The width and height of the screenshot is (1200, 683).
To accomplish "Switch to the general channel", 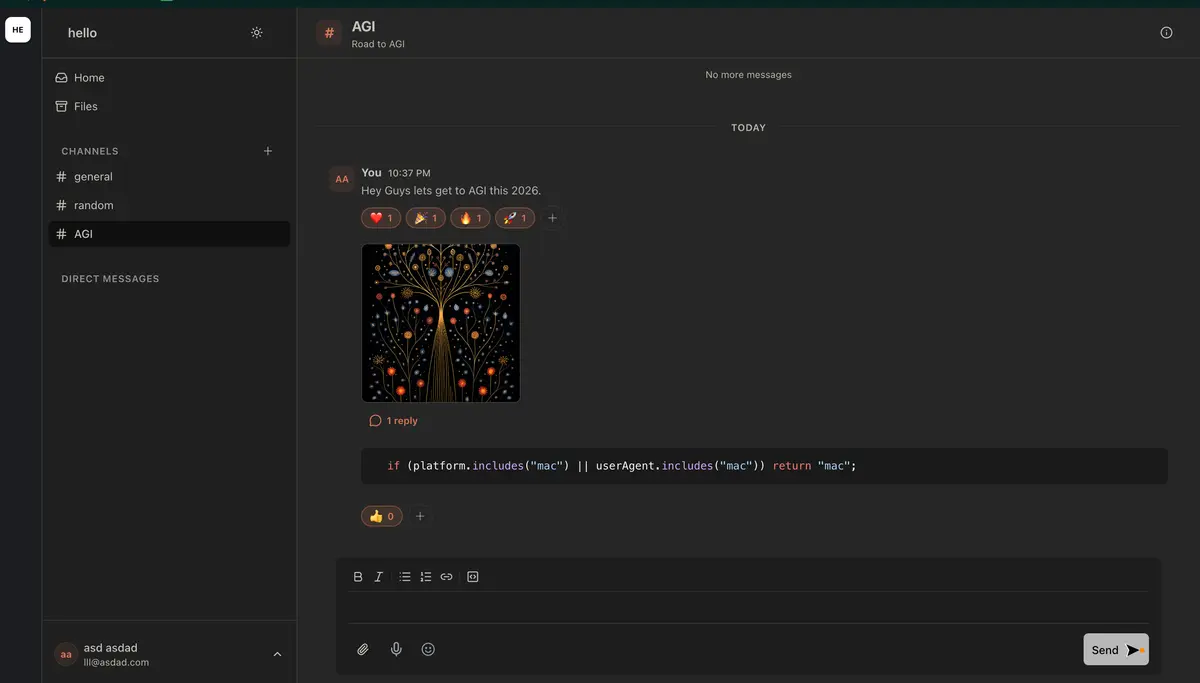I will pyautogui.click(x=93, y=176).
